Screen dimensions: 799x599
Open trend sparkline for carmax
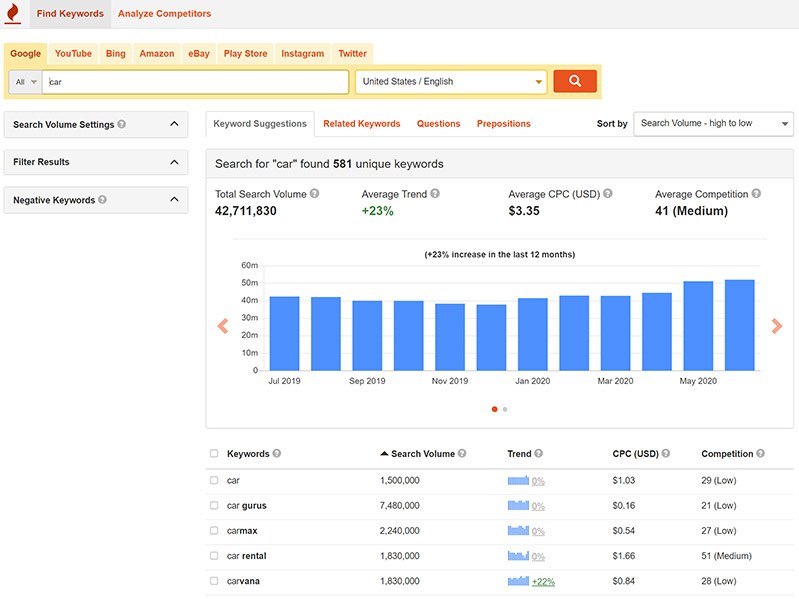coord(518,531)
